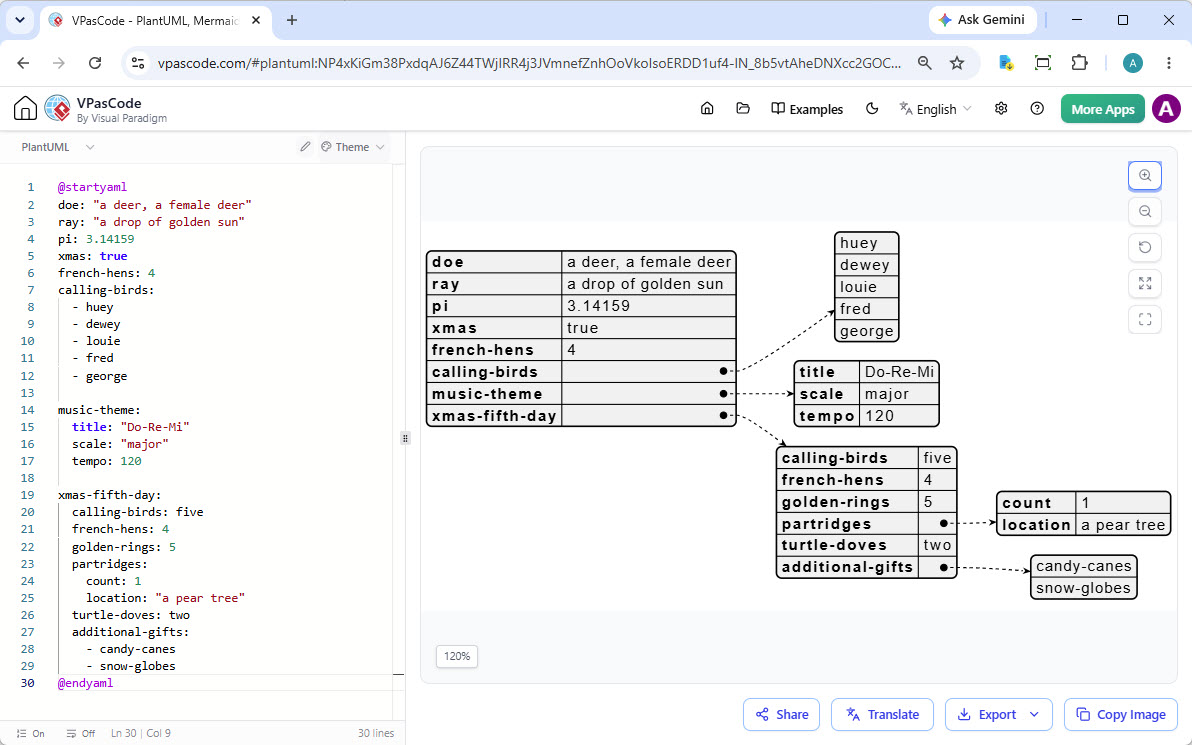Viewport: 1192px width, 745px height.
Task: Reload the page in the browser
Action: click(94, 63)
